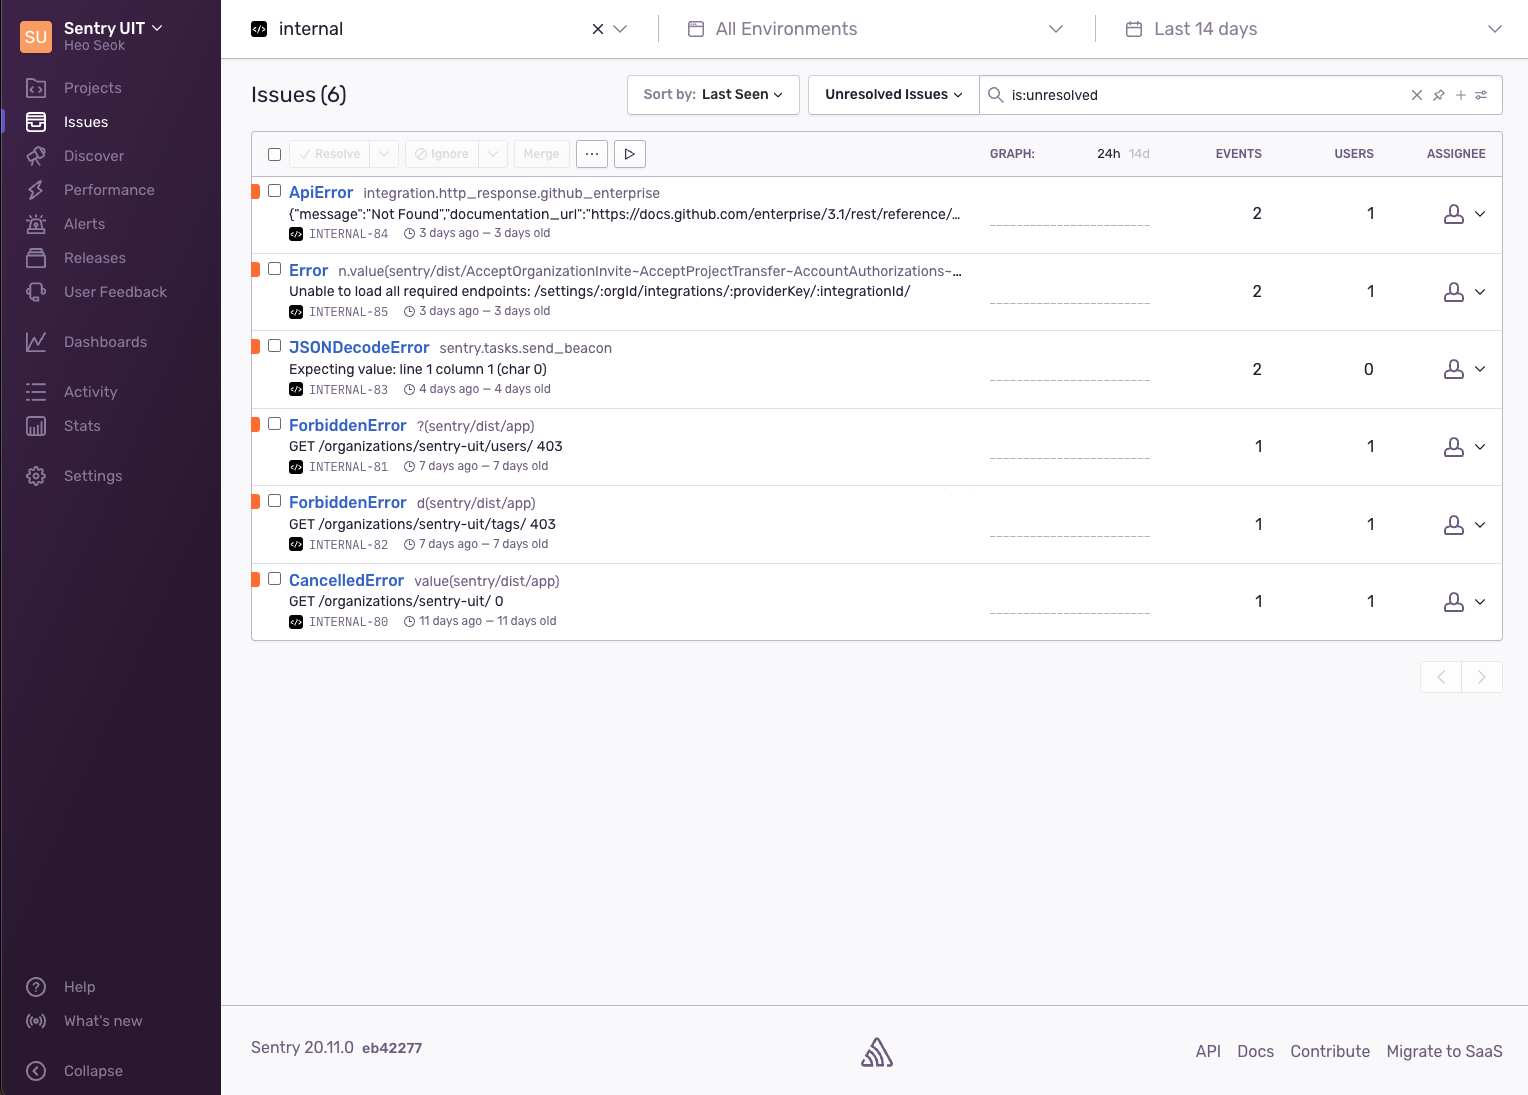Open the Docs footer link

click(x=1255, y=1051)
